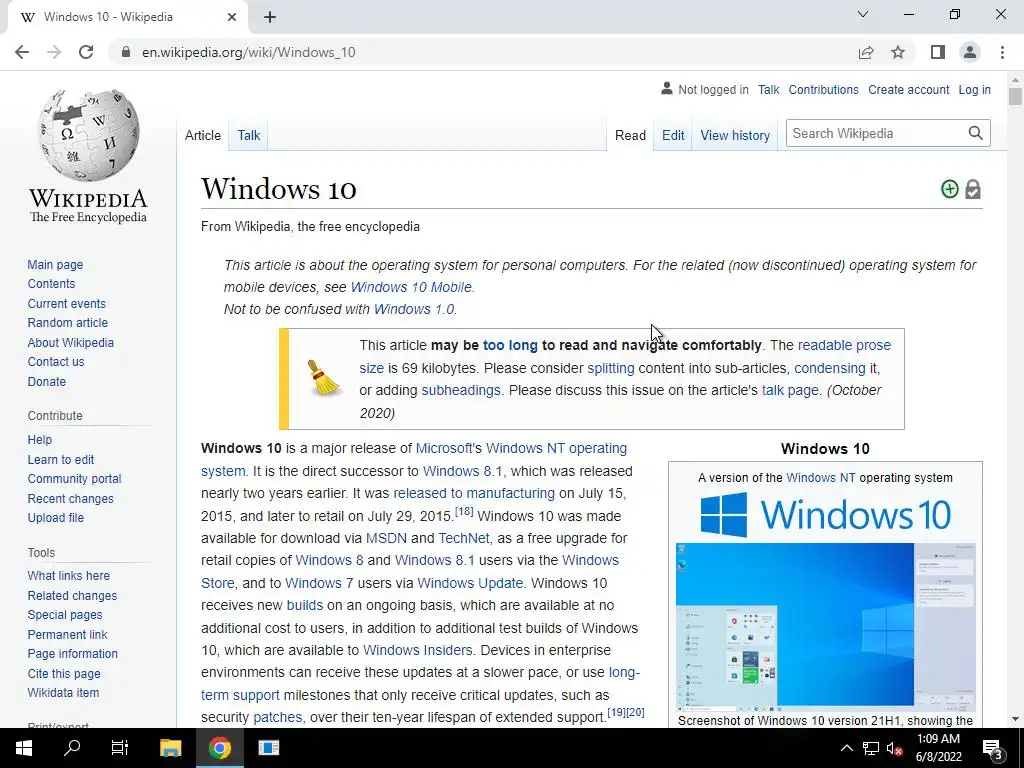Go to the Main page link
Image resolution: width=1024 pixels, height=768 pixels.
56,264
